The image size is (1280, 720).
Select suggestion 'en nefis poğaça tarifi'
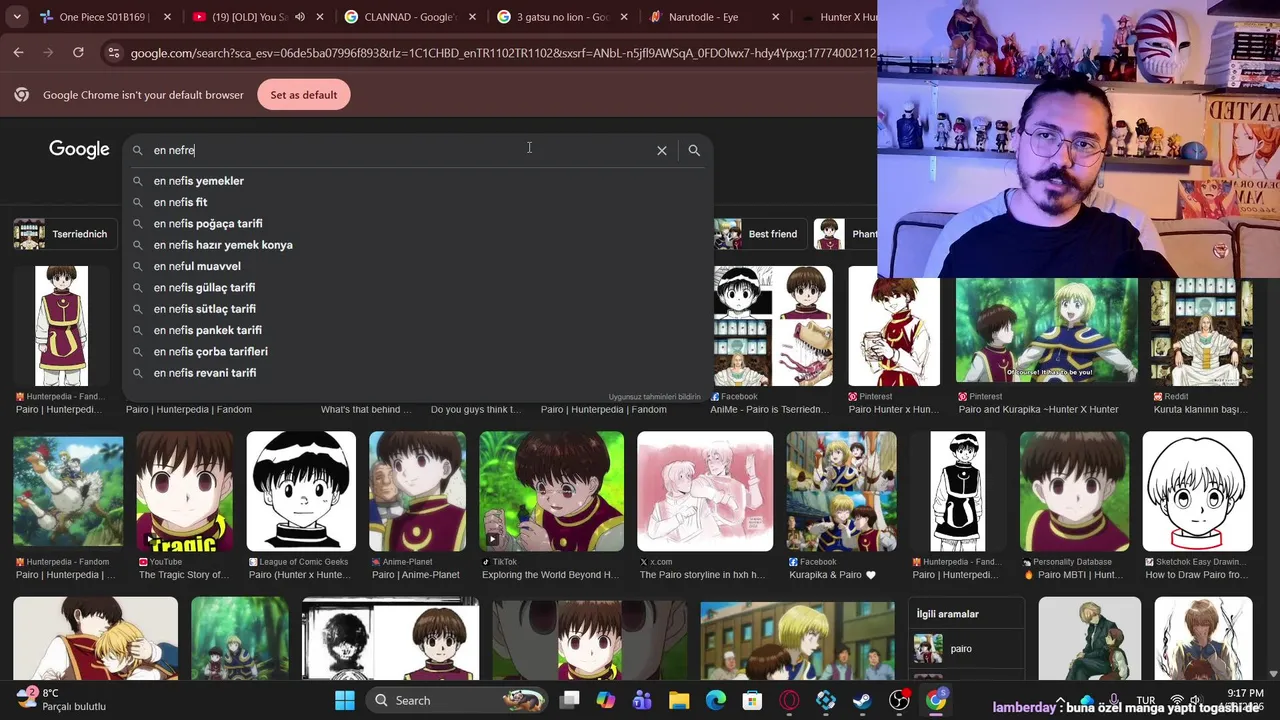click(417, 224)
